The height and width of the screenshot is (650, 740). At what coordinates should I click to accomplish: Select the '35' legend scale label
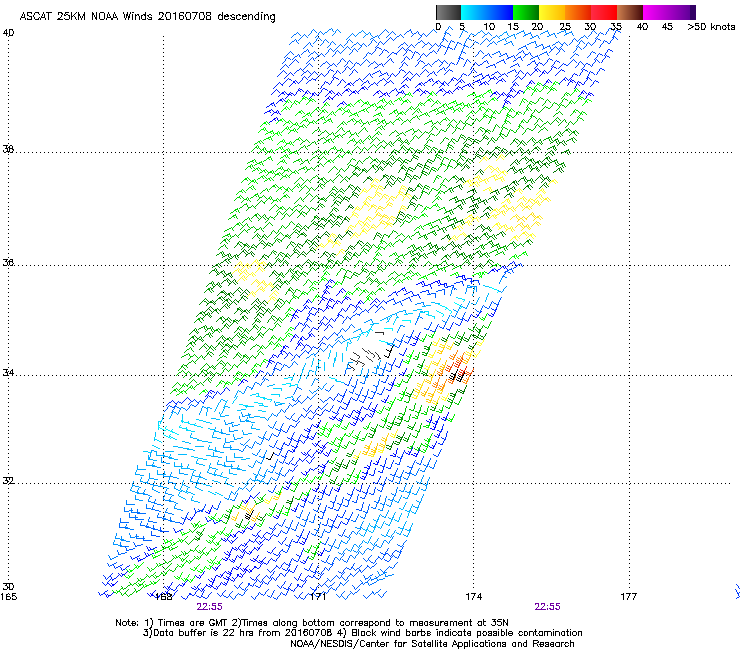(615, 27)
